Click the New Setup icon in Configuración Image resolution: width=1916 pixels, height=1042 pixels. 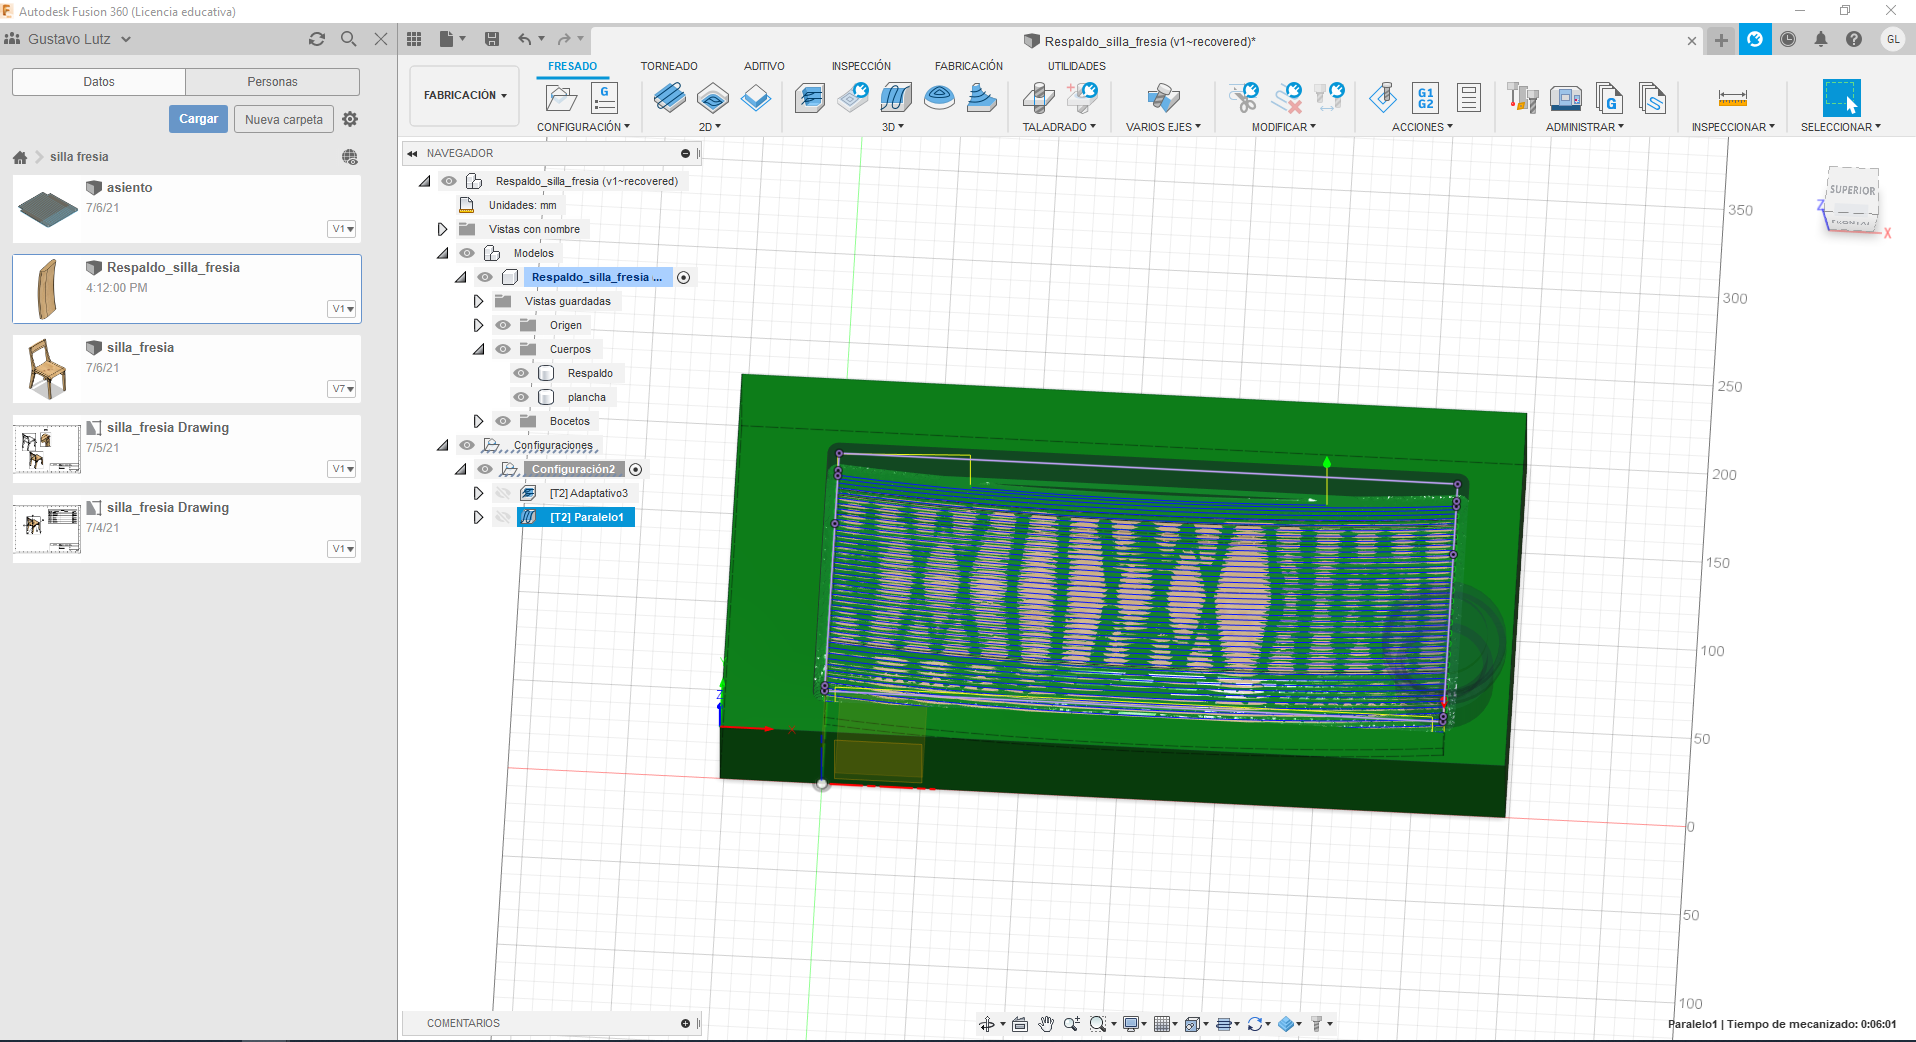(561, 98)
